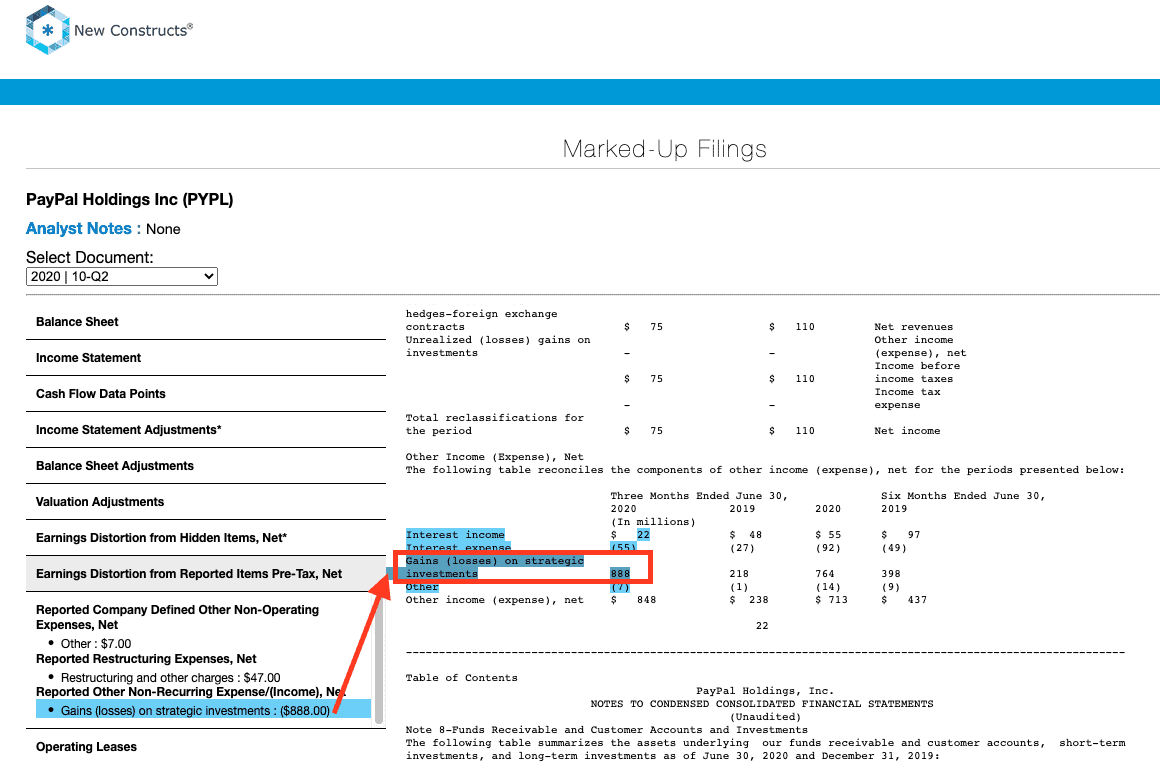Click the Analyst Notes label
The width and height of the screenshot is (1160, 762).
click(83, 229)
